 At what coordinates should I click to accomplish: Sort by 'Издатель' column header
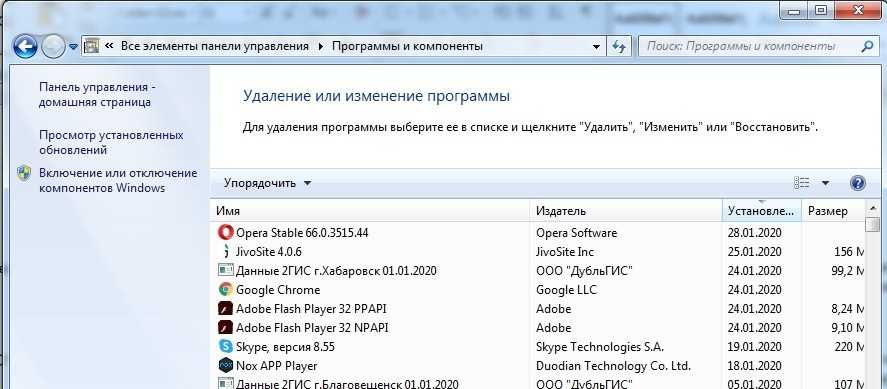tap(626, 211)
